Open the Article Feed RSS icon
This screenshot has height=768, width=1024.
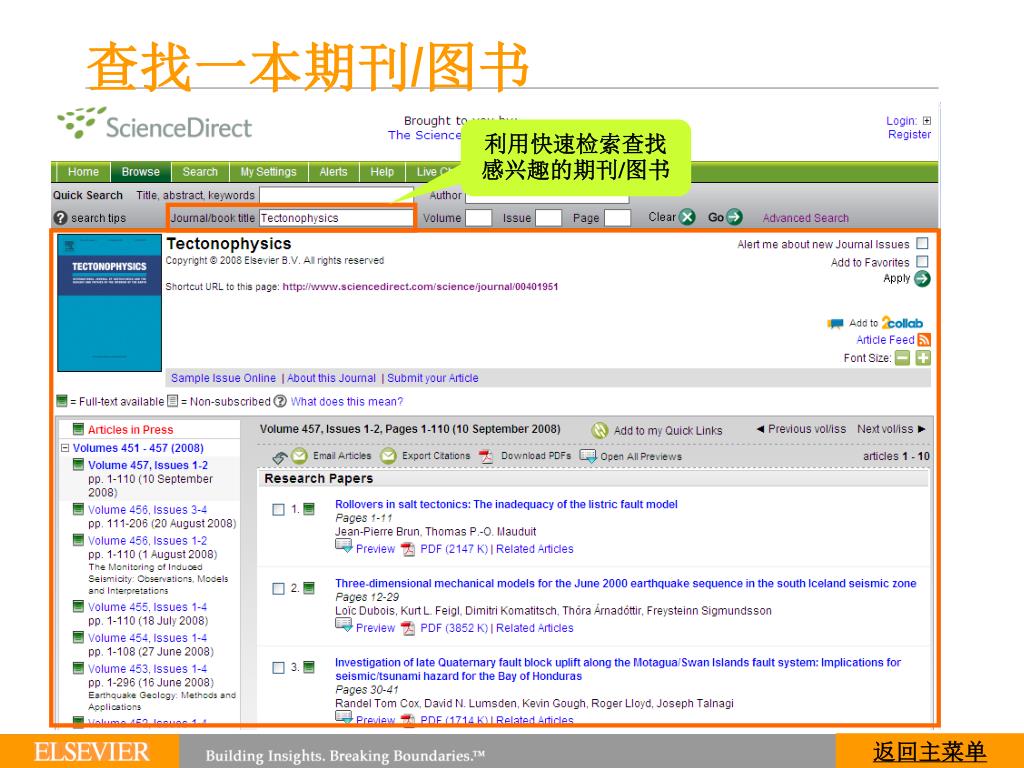pos(923,340)
